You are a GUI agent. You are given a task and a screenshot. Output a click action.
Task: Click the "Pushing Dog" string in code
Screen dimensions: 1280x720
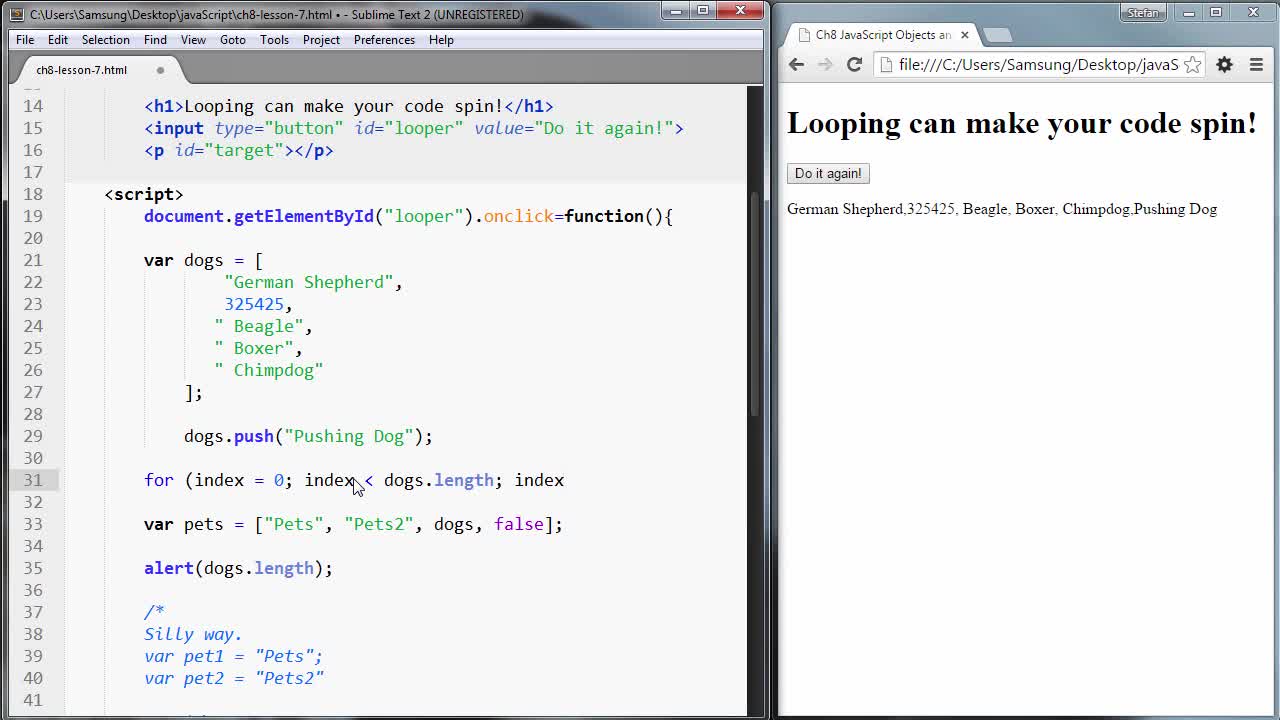348,436
